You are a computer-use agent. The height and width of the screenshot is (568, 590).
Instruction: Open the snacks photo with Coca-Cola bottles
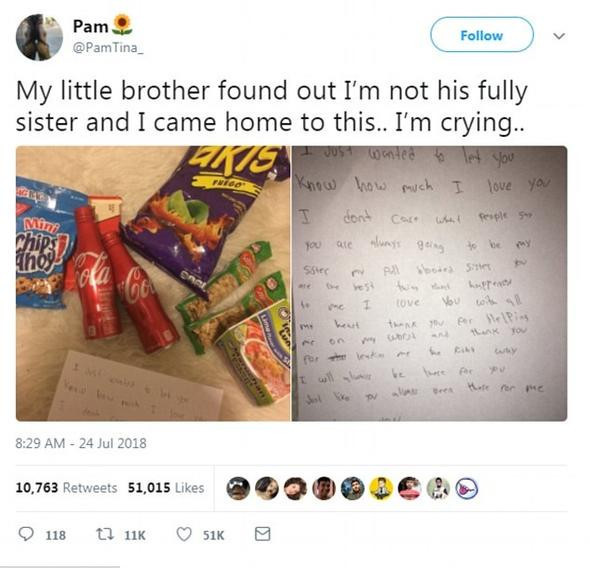coord(153,283)
